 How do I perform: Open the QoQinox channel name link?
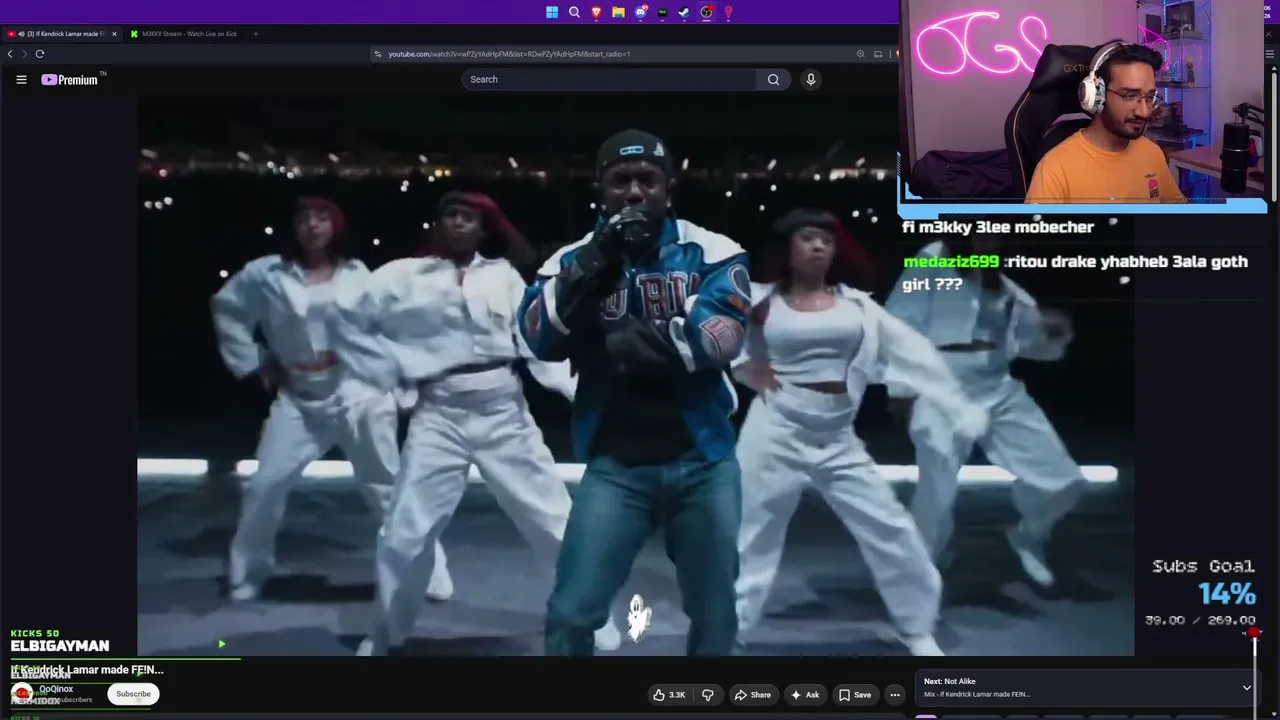pos(56,689)
